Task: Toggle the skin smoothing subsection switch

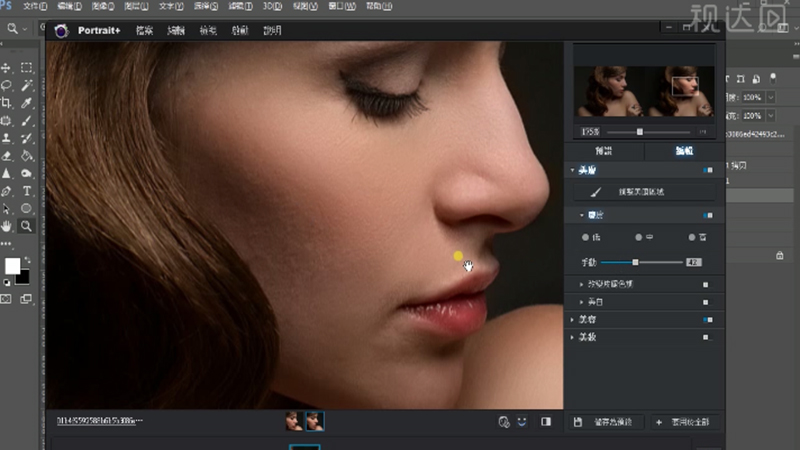Action: [x=708, y=215]
